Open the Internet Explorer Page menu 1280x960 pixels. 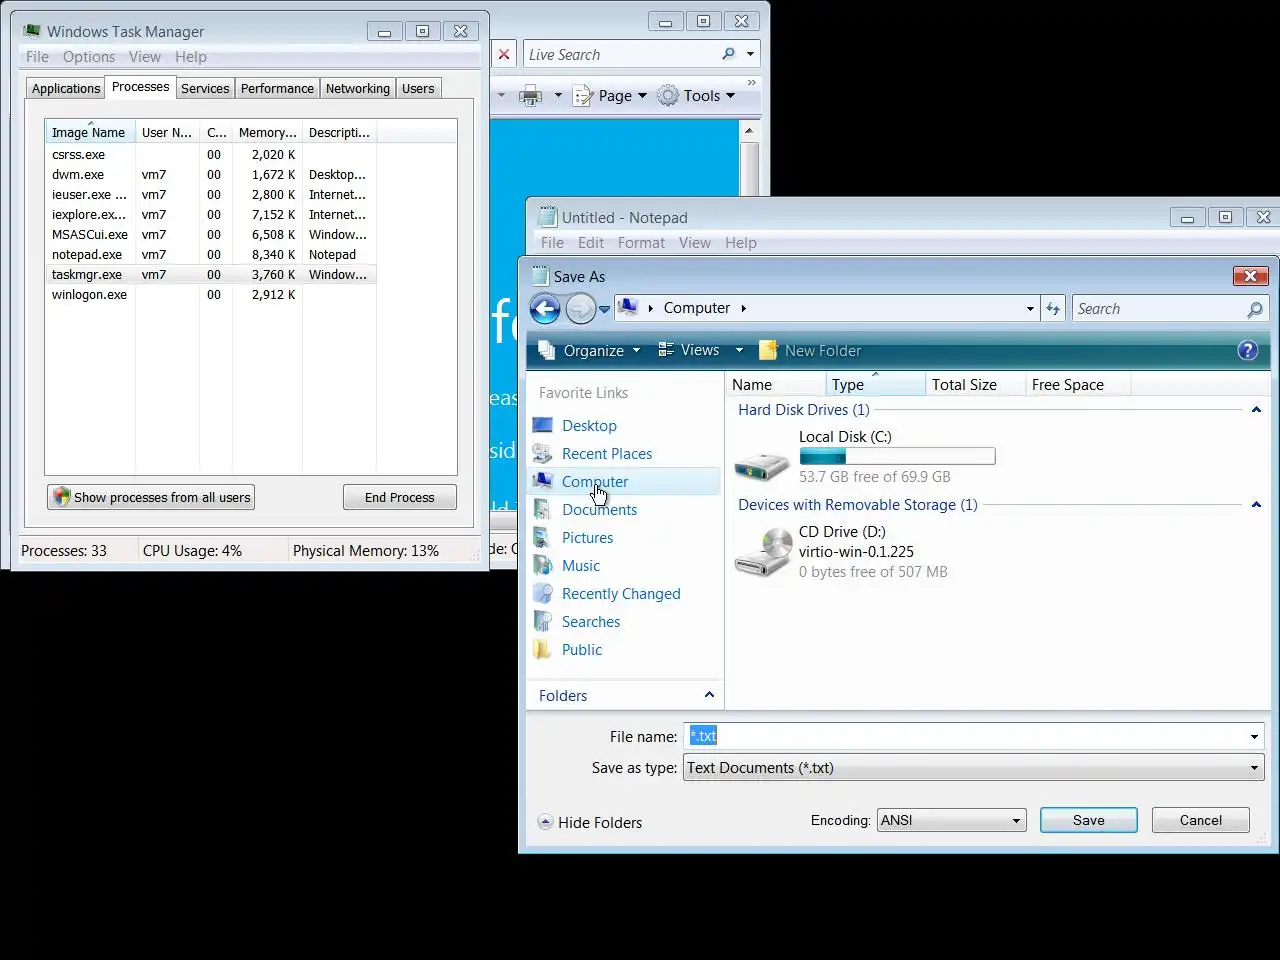coord(610,96)
